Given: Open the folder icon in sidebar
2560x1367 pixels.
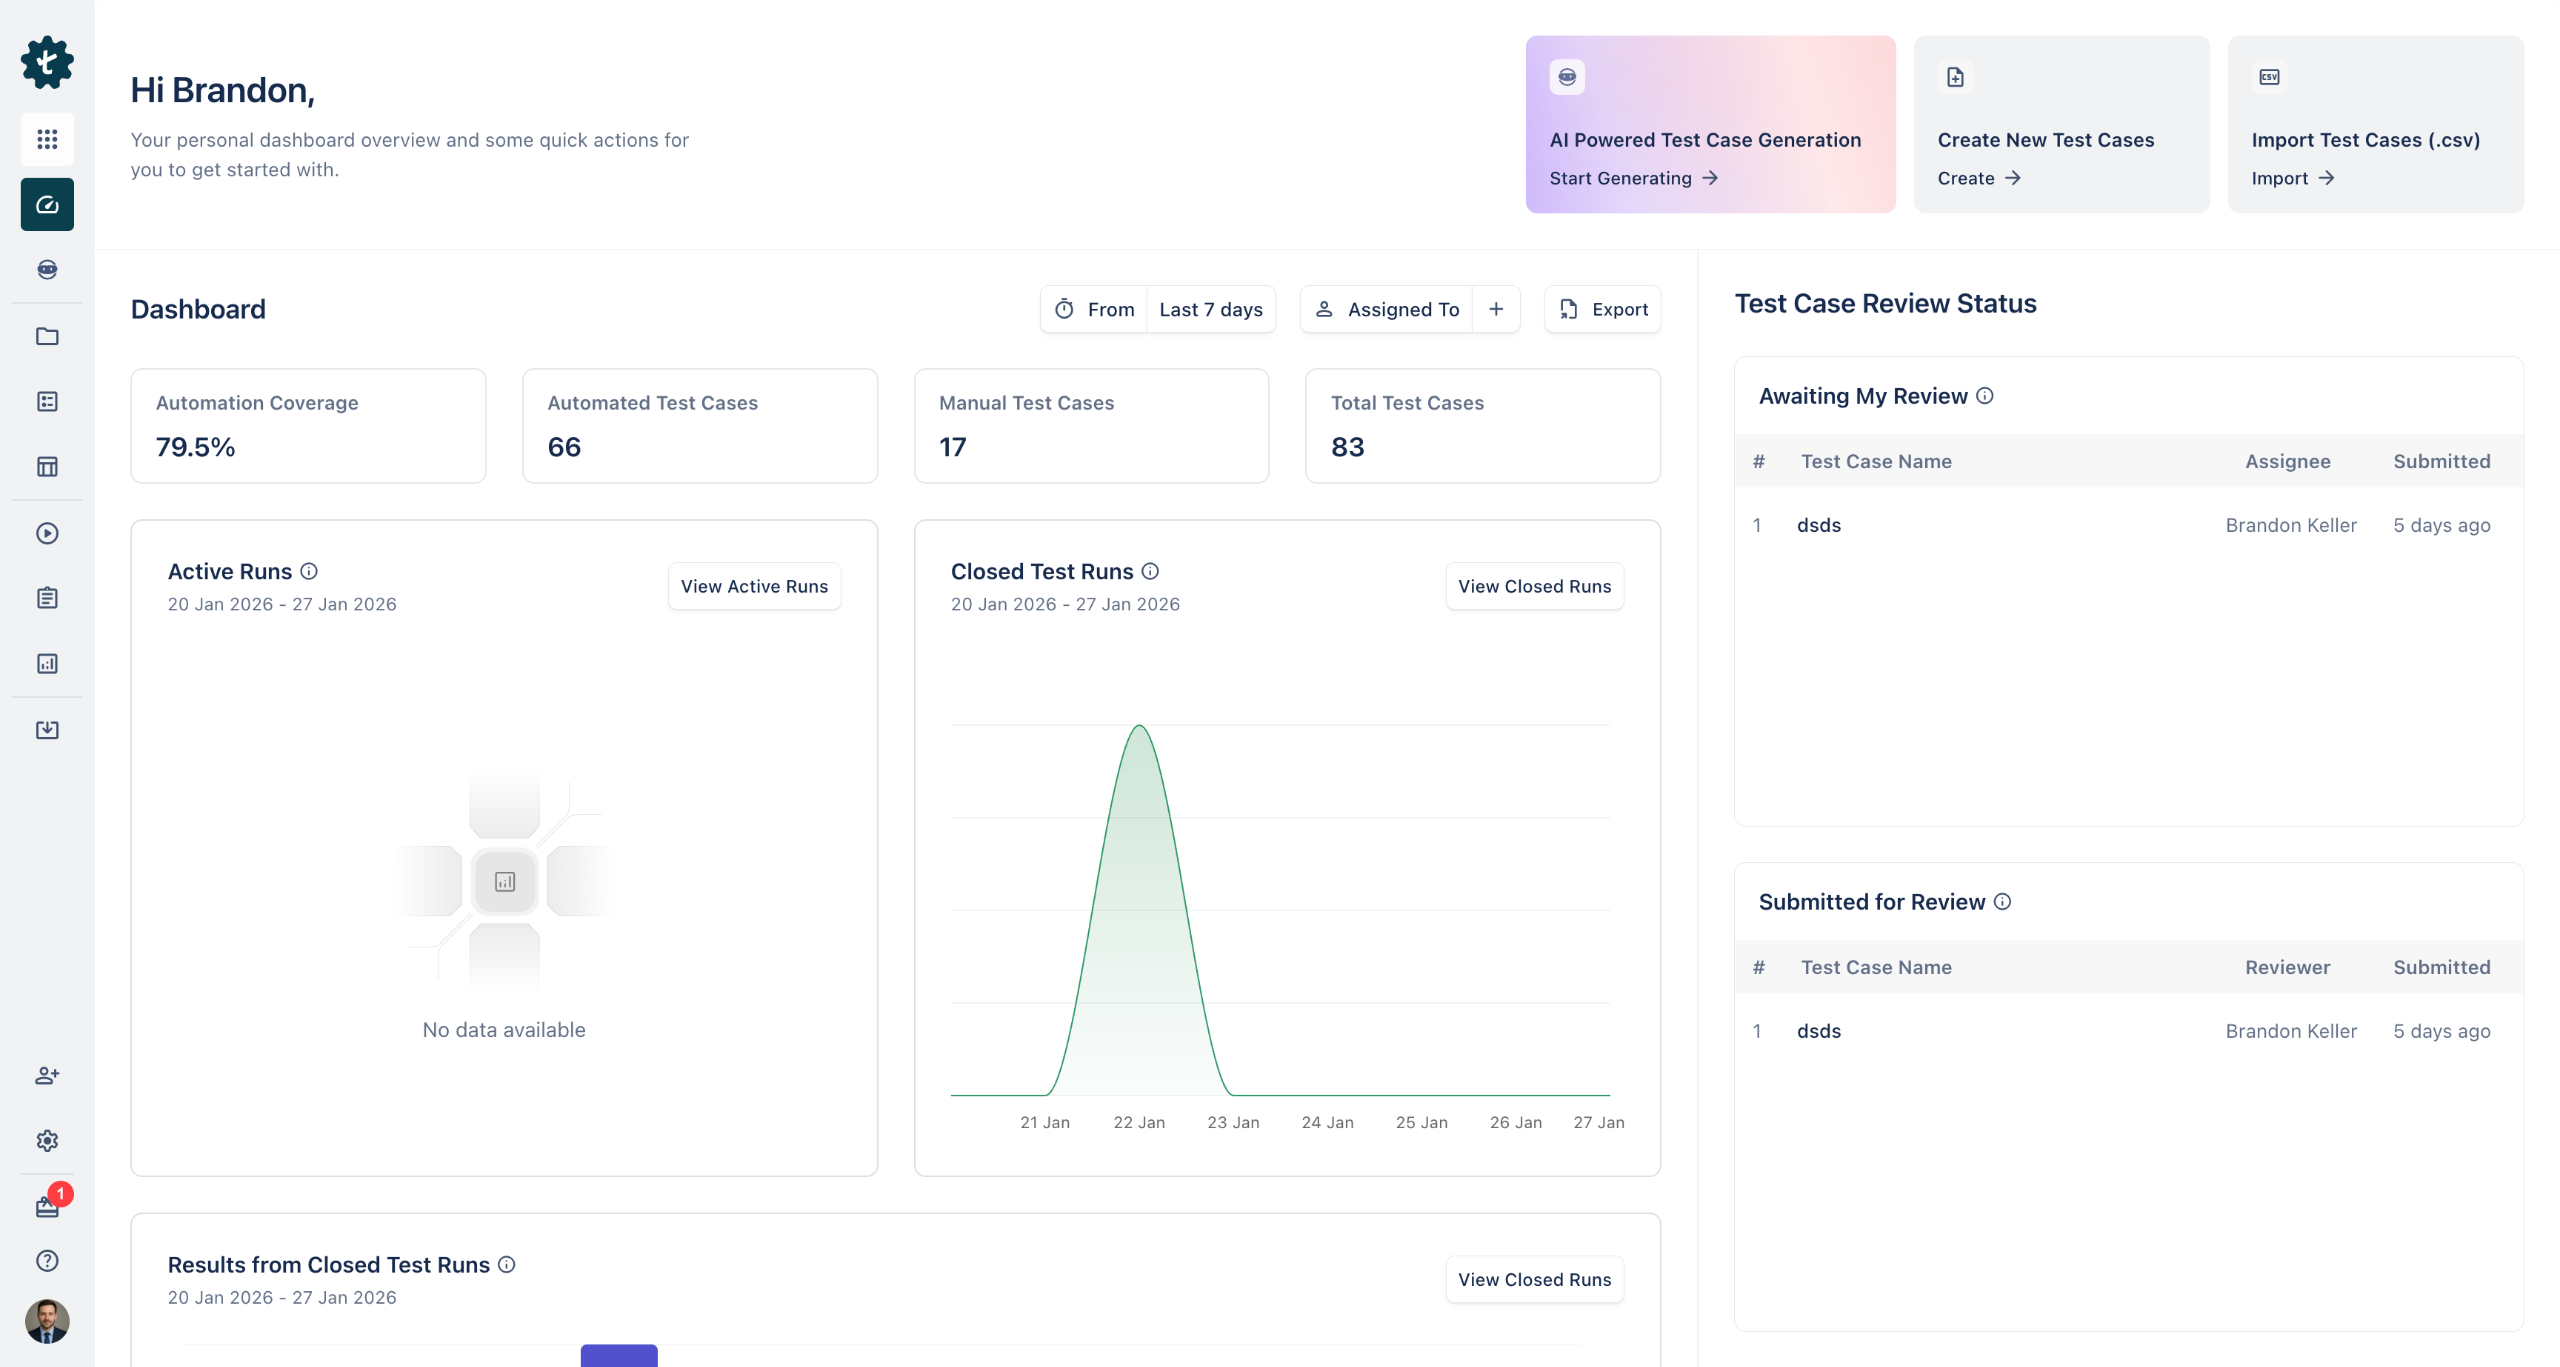Looking at the screenshot, I should (x=47, y=336).
